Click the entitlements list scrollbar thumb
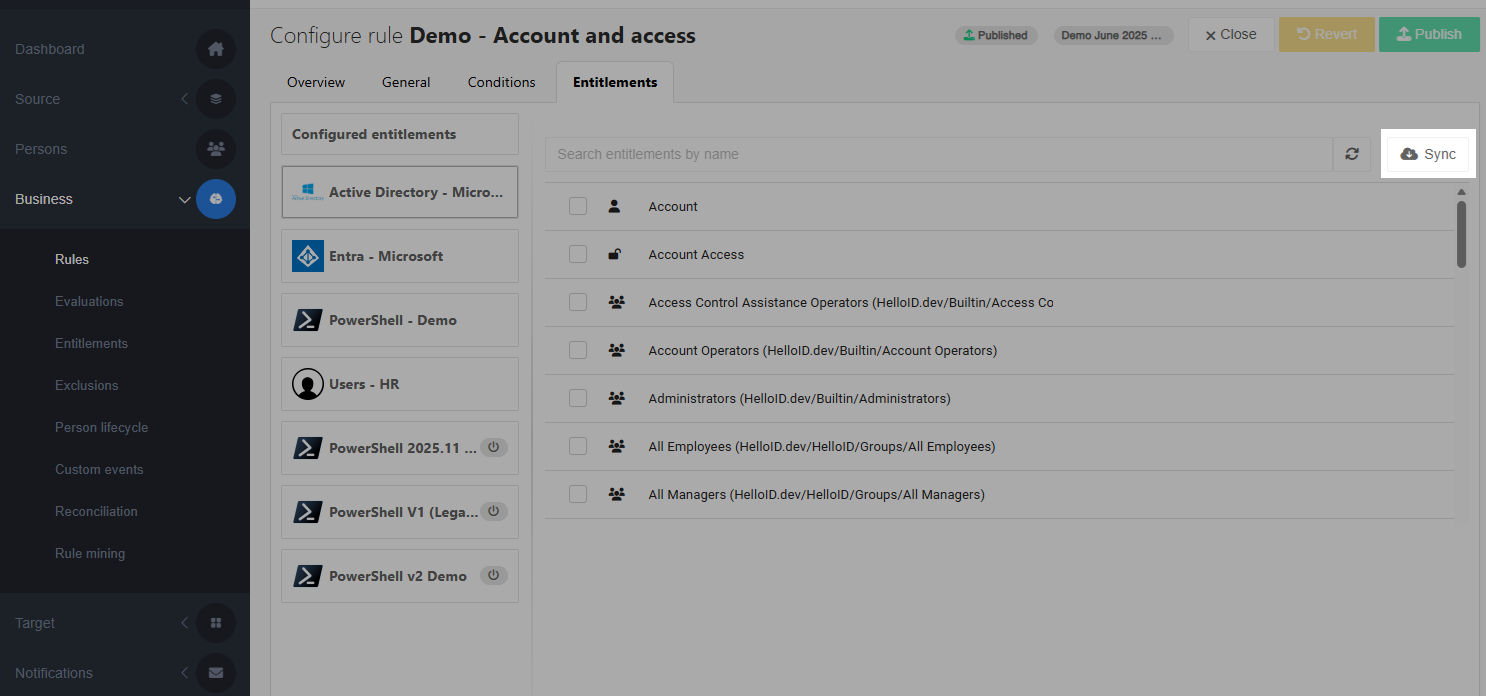 click(1461, 234)
